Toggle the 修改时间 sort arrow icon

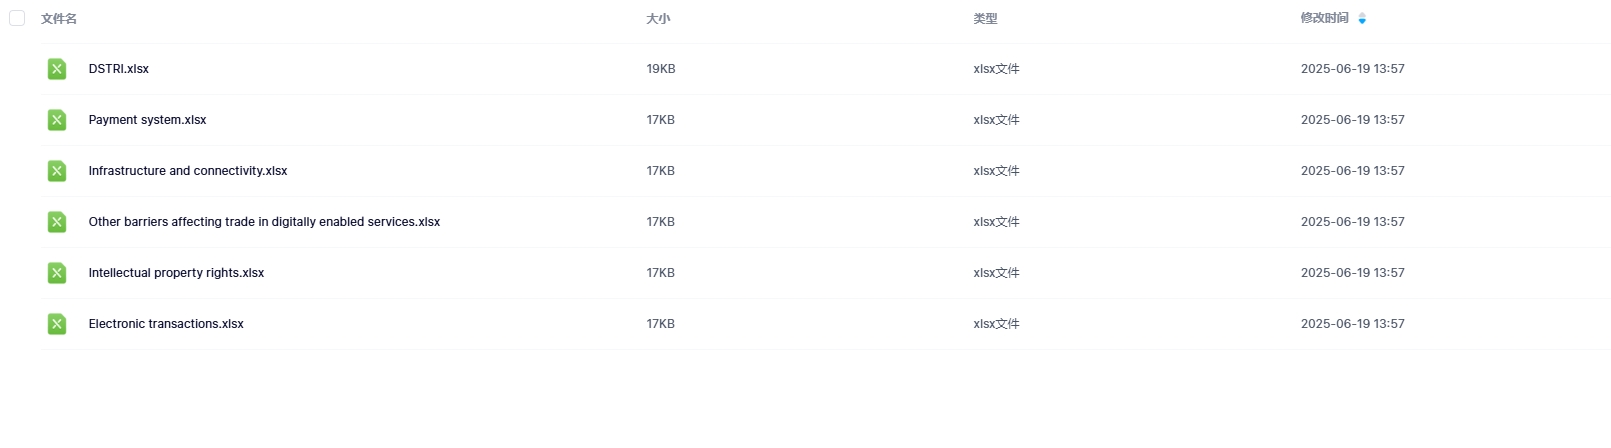click(1362, 18)
